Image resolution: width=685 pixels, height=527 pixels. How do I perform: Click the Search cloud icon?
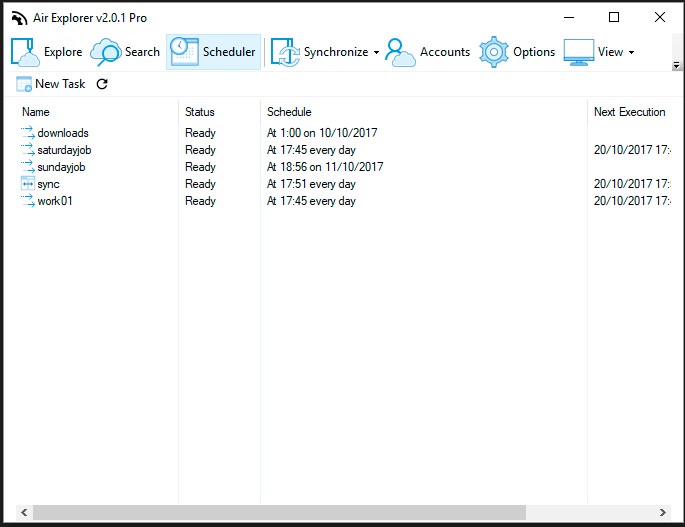[106, 52]
